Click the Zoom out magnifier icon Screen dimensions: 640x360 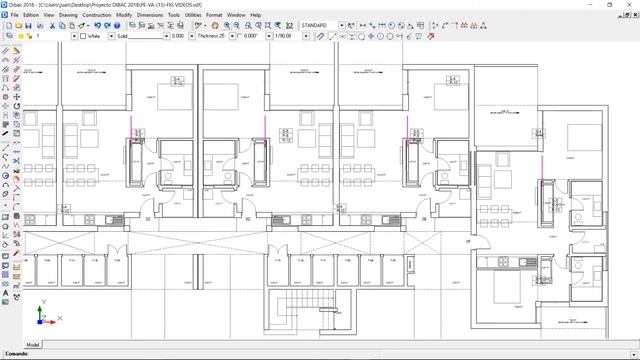coord(236,26)
